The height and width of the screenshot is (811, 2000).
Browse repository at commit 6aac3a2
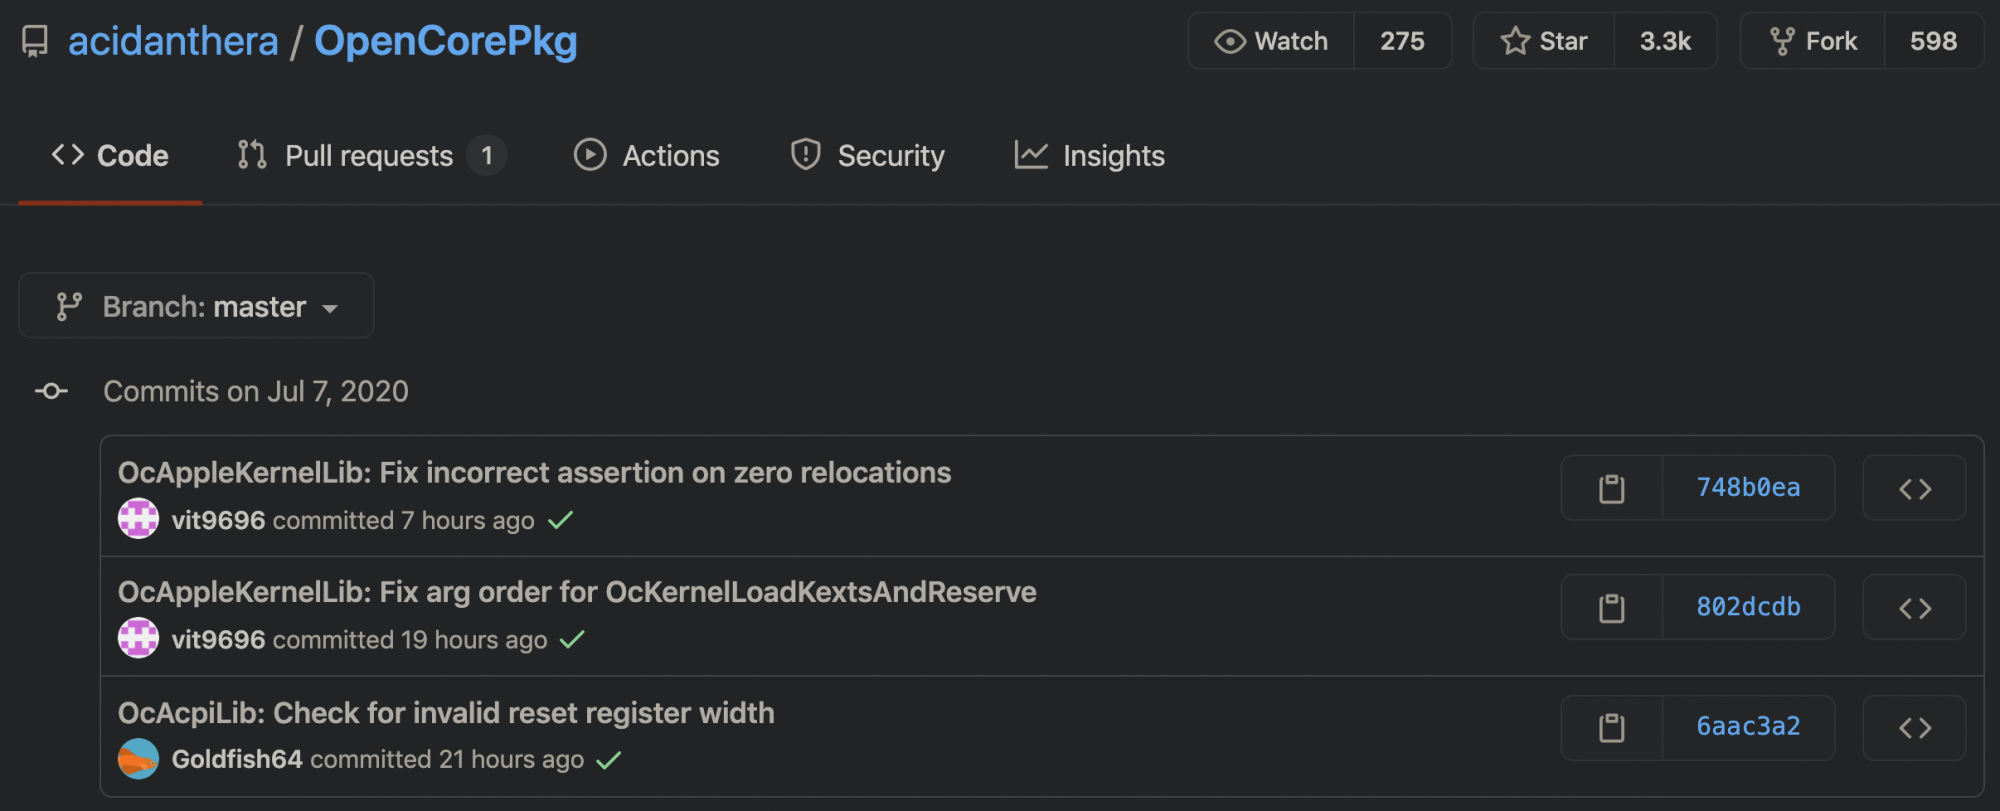1914,728
